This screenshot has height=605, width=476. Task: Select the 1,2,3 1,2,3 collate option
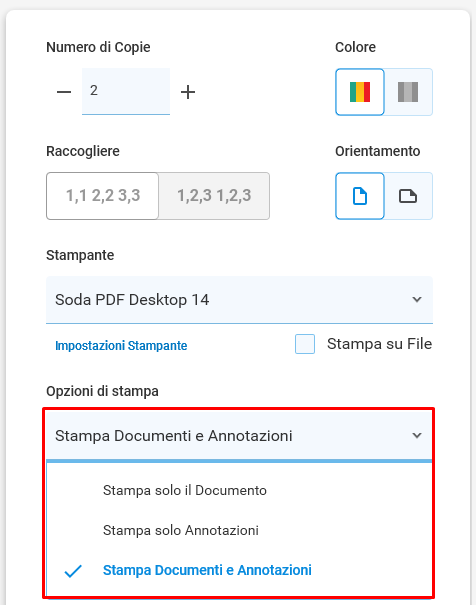214,196
